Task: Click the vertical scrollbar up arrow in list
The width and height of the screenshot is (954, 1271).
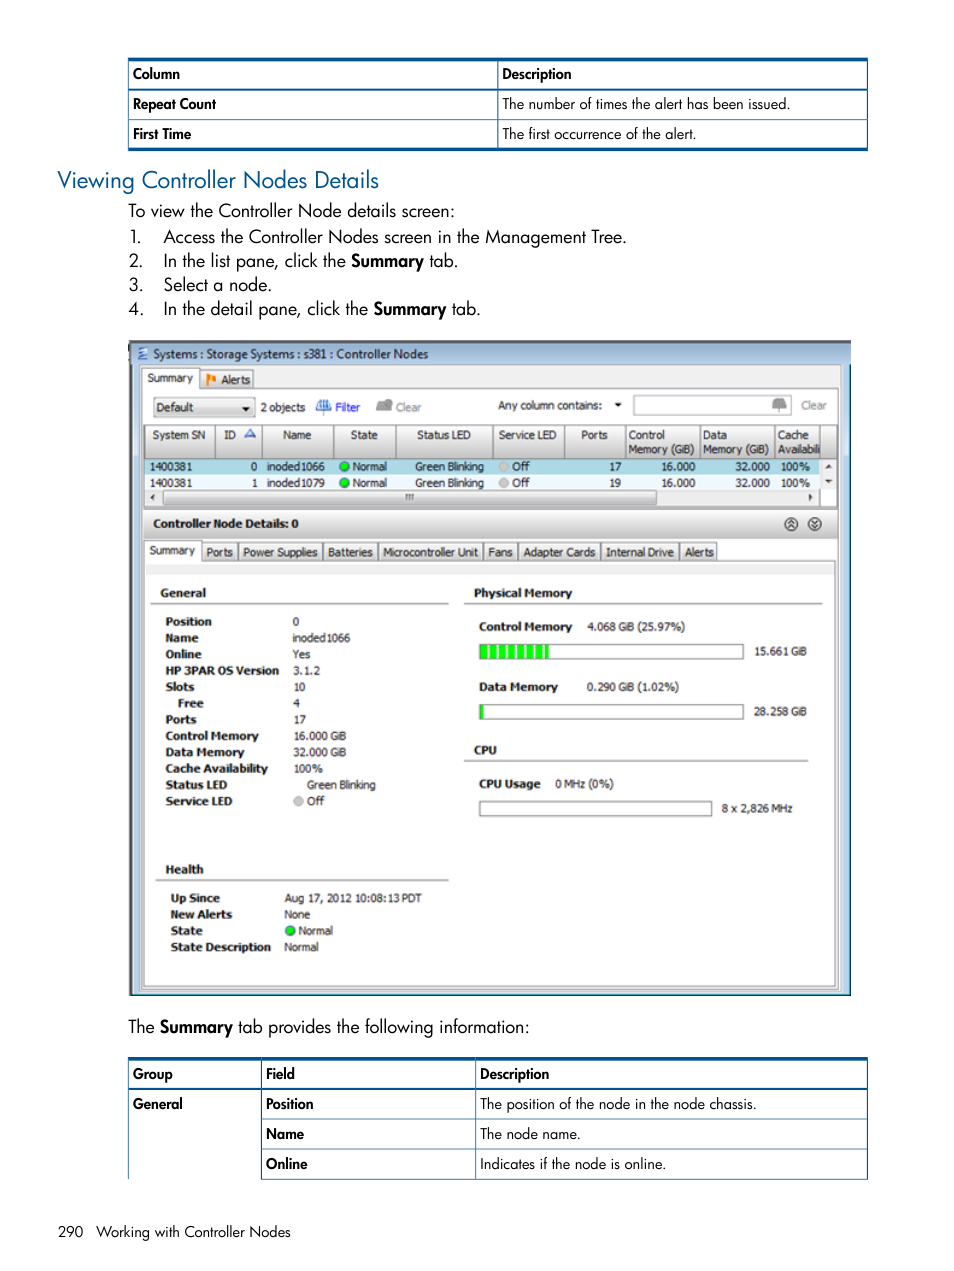Action: tap(828, 467)
